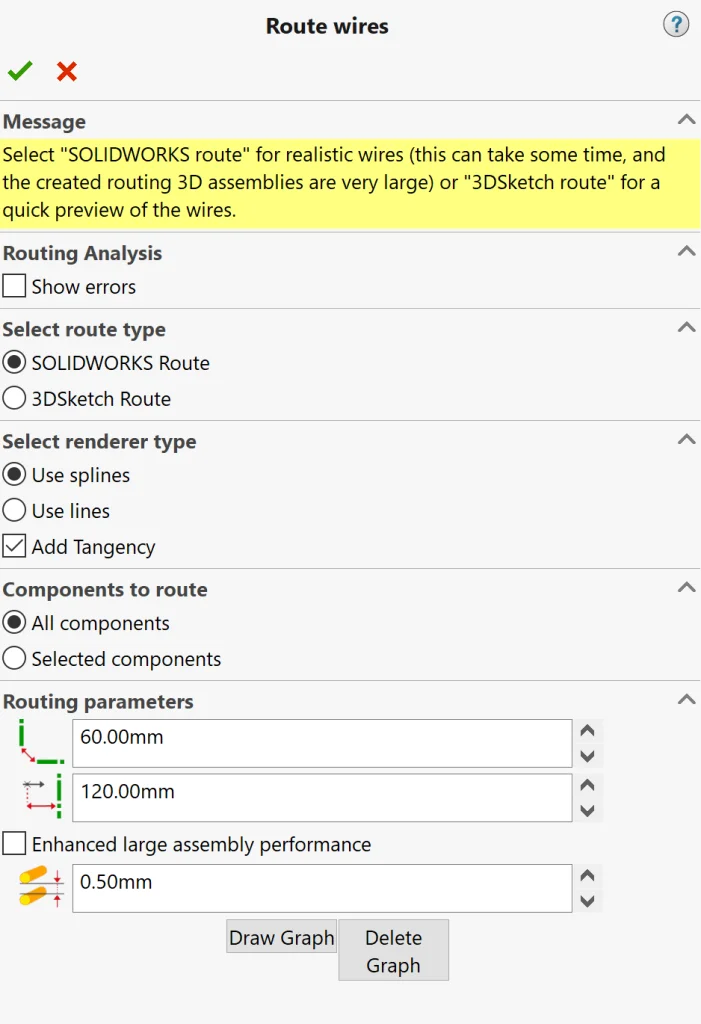Screen dimensions: 701x1024
Task: Click the Delete Graph button
Action: pos(393,951)
